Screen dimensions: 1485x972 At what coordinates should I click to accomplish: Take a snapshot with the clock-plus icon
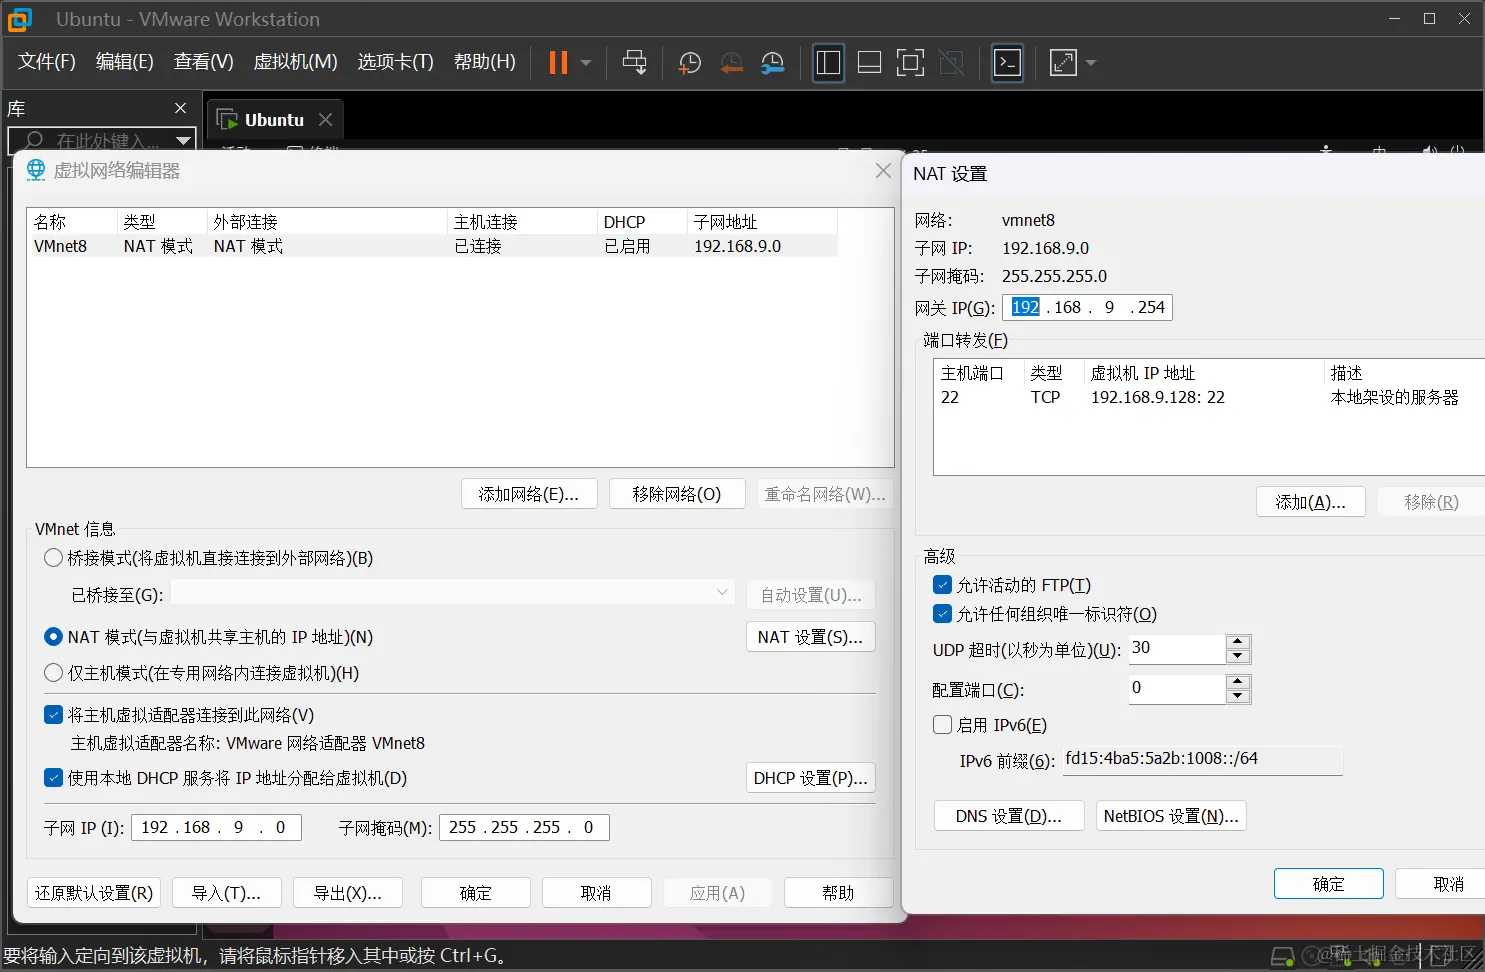pyautogui.click(x=689, y=63)
